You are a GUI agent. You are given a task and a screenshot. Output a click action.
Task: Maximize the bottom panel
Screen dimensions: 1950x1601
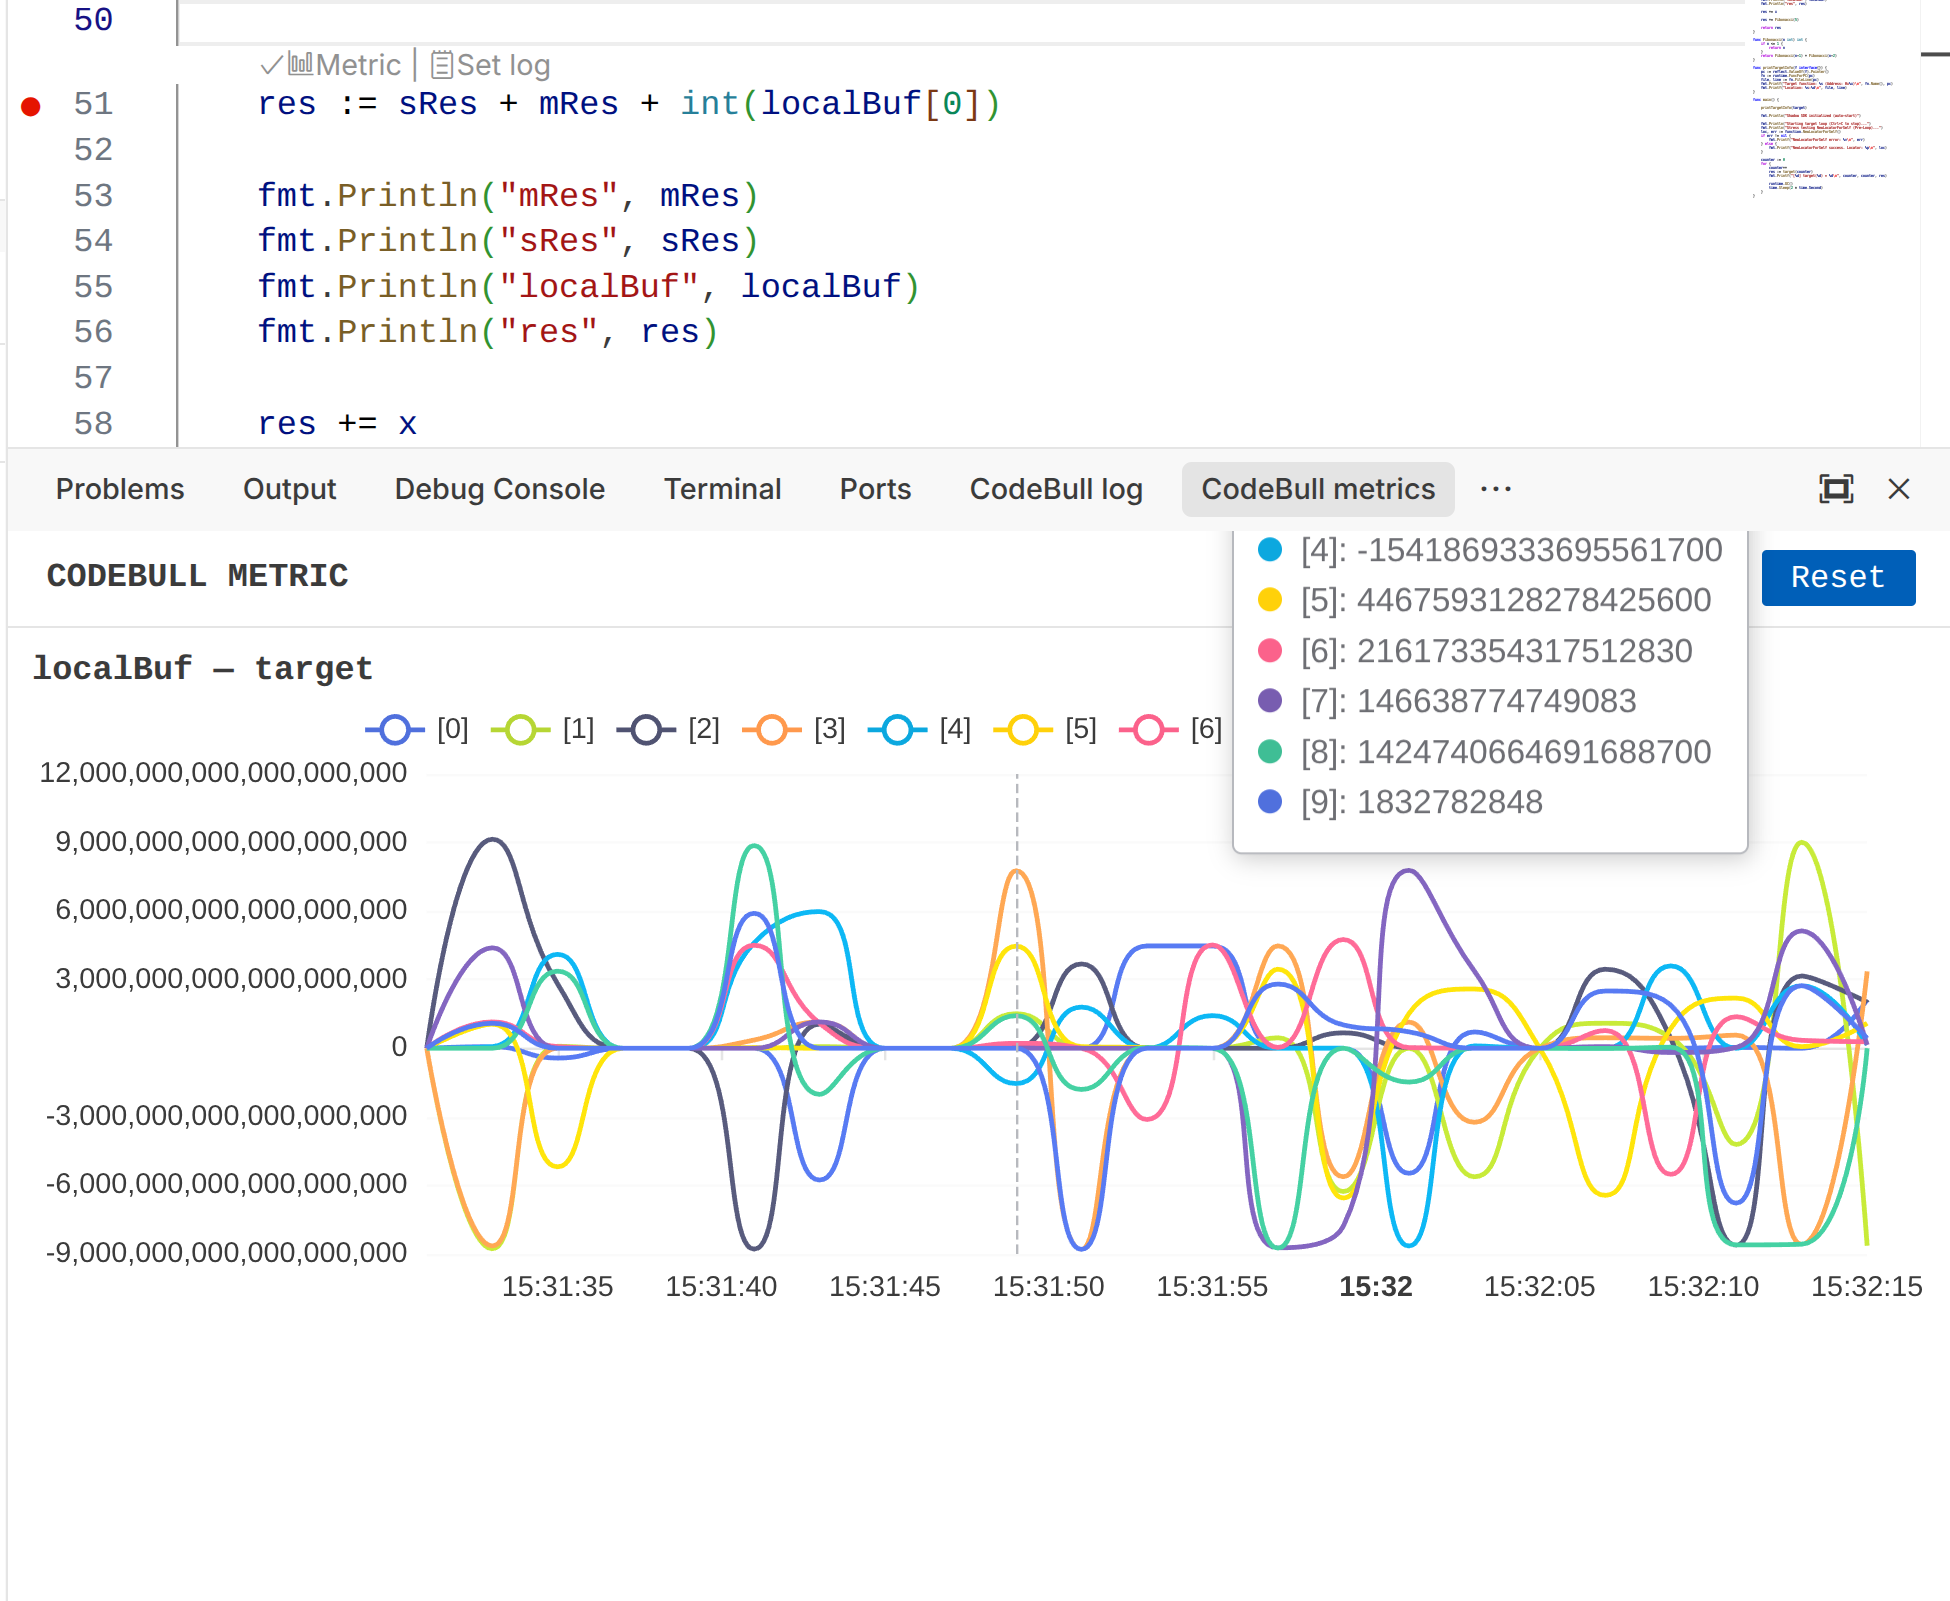tap(1835, 489)
